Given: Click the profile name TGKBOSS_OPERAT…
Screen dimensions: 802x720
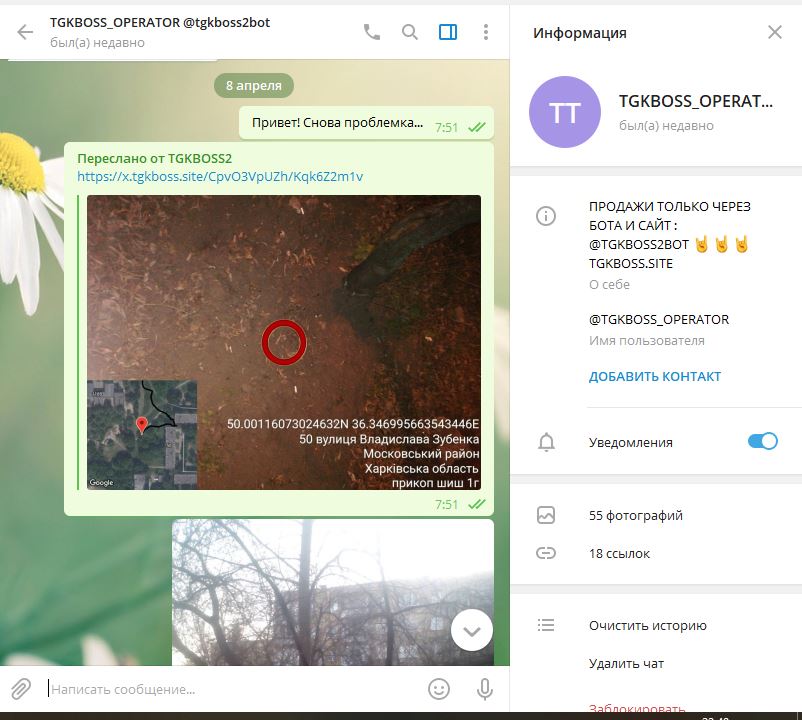Looking at the screenshot, I should coord(696,101).
